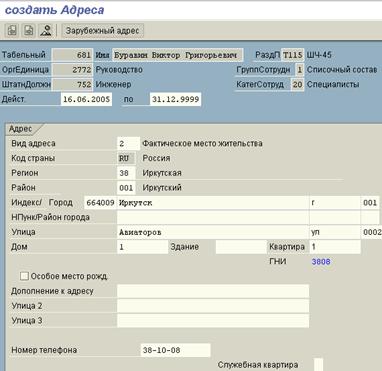Click the first document icon in toolbar
The width and height of the screenshot is (382, 371).
(x=12, y=31)
